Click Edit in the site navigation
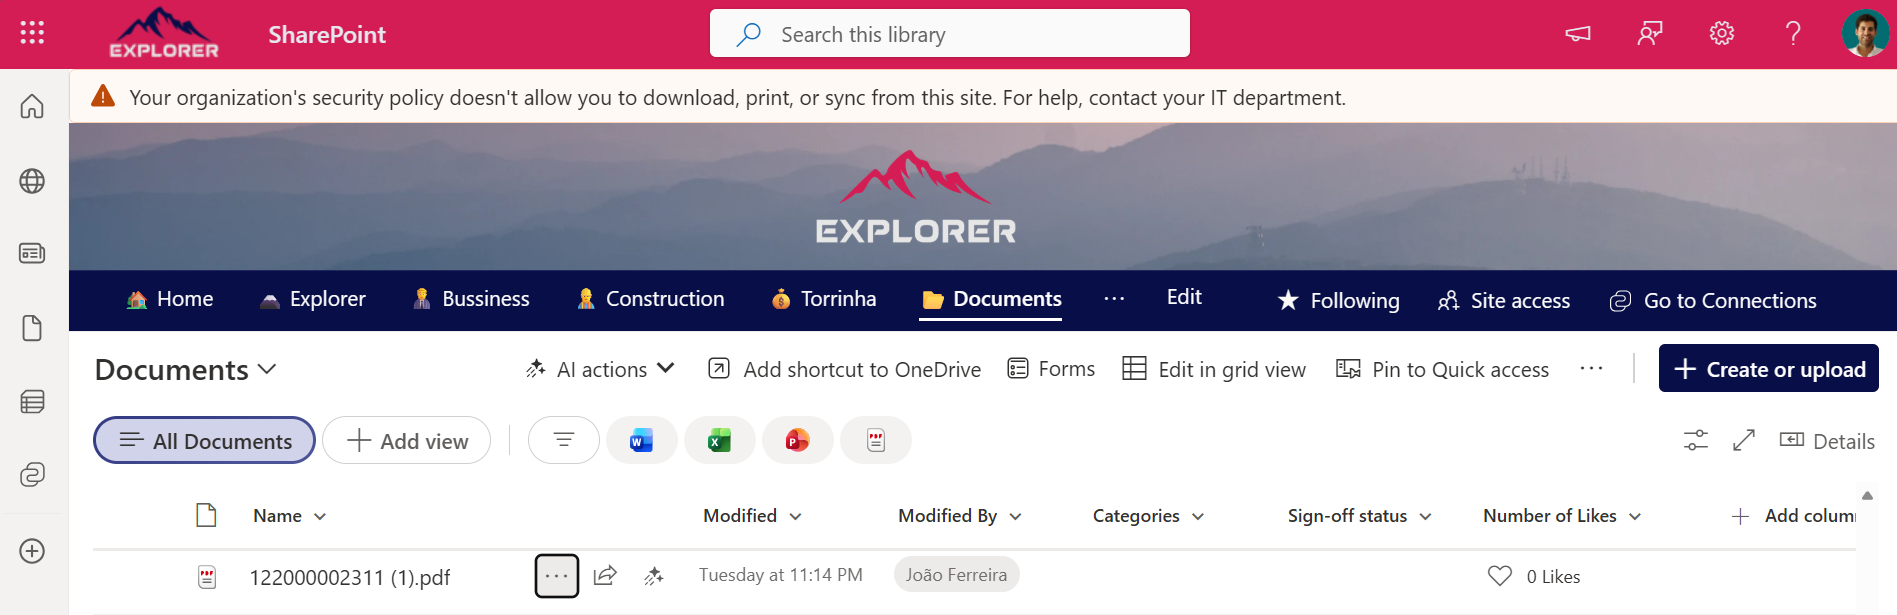 1184,297
